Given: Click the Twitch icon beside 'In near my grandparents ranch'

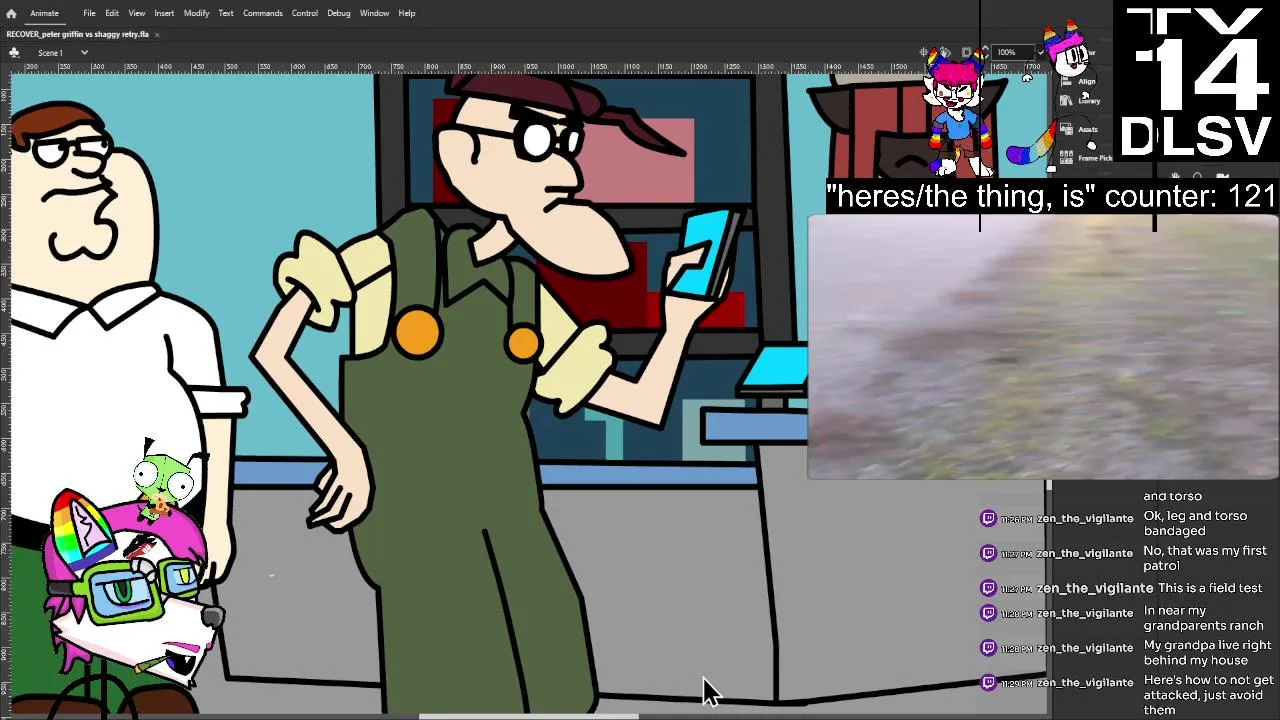Looking at the screenshot, I should (x=988, y=612).
